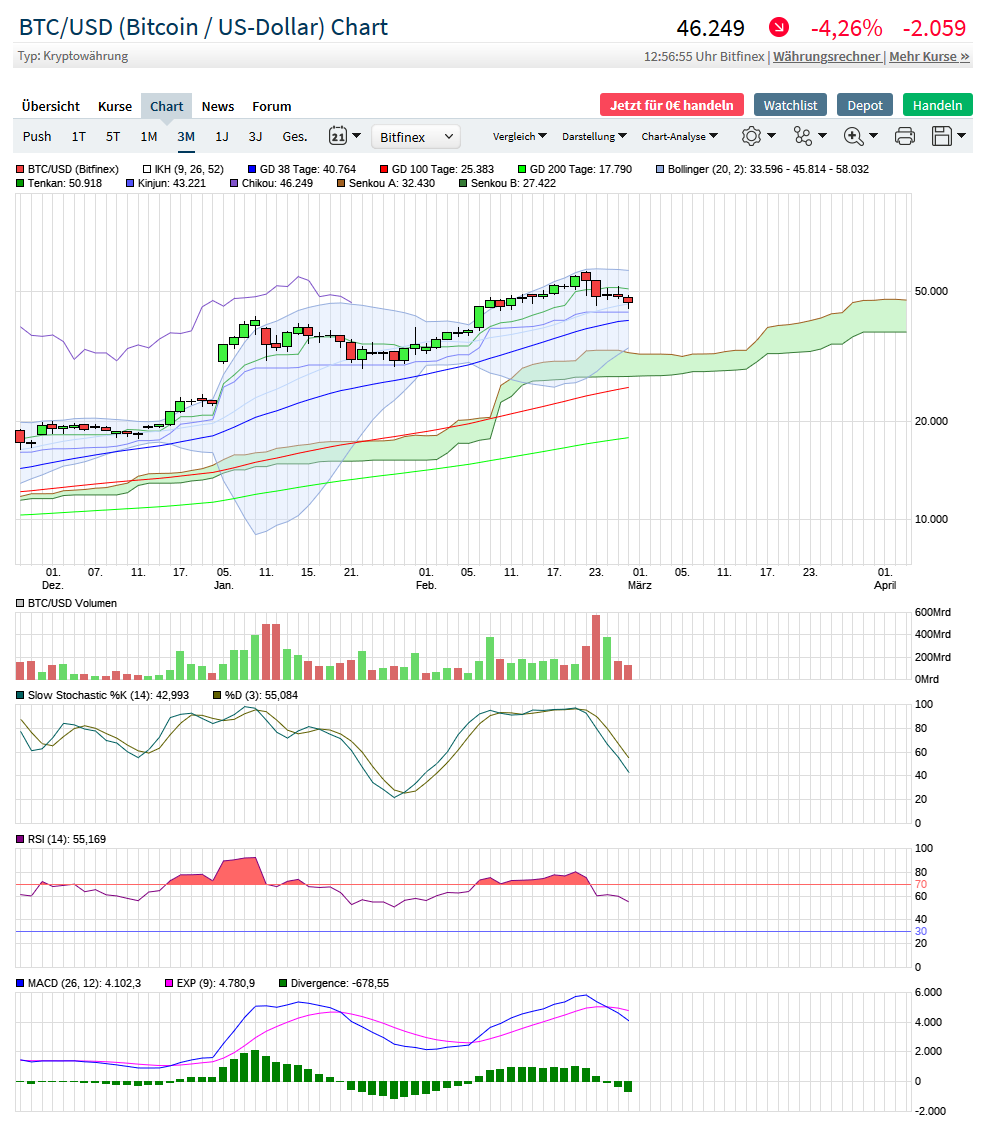Select the 1M timeframe
This screenshot has width=982, height=1123.
click(149, 136)
